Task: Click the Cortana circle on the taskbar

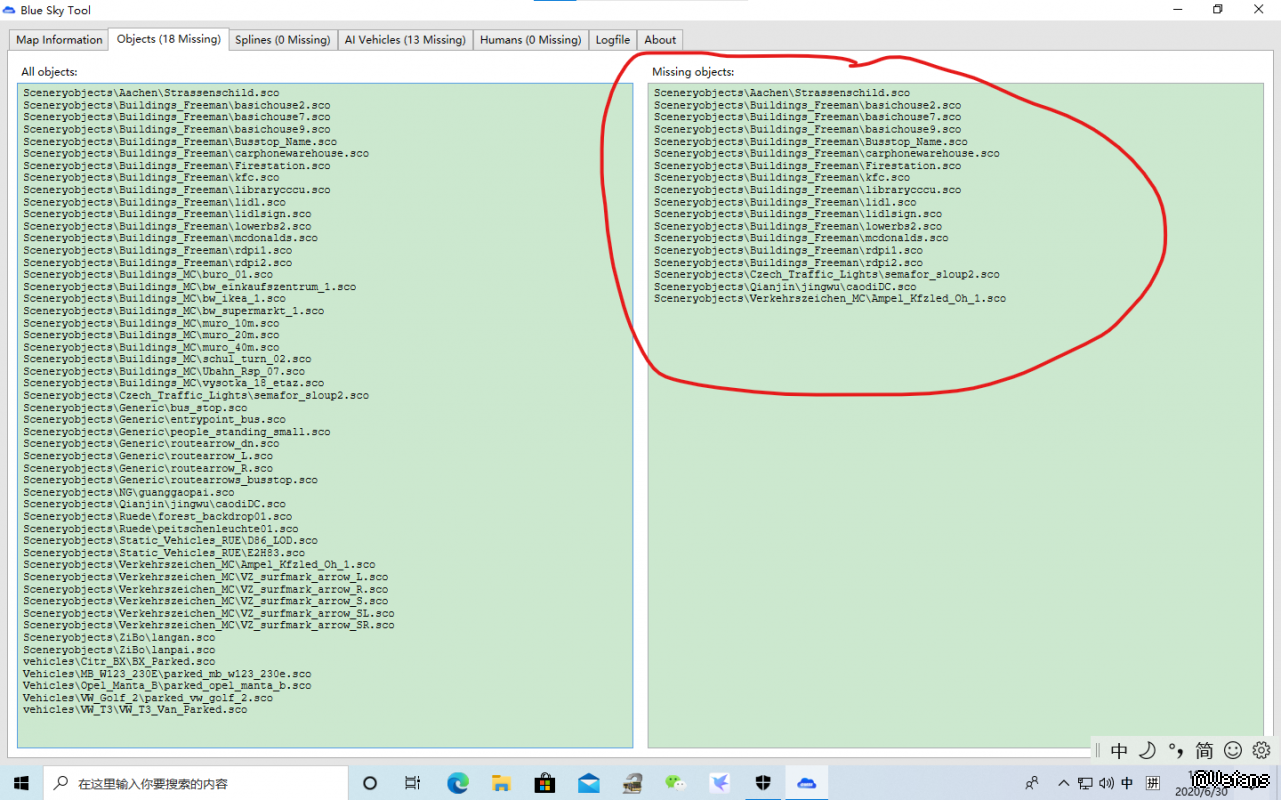Action: (x=369, y=783)
